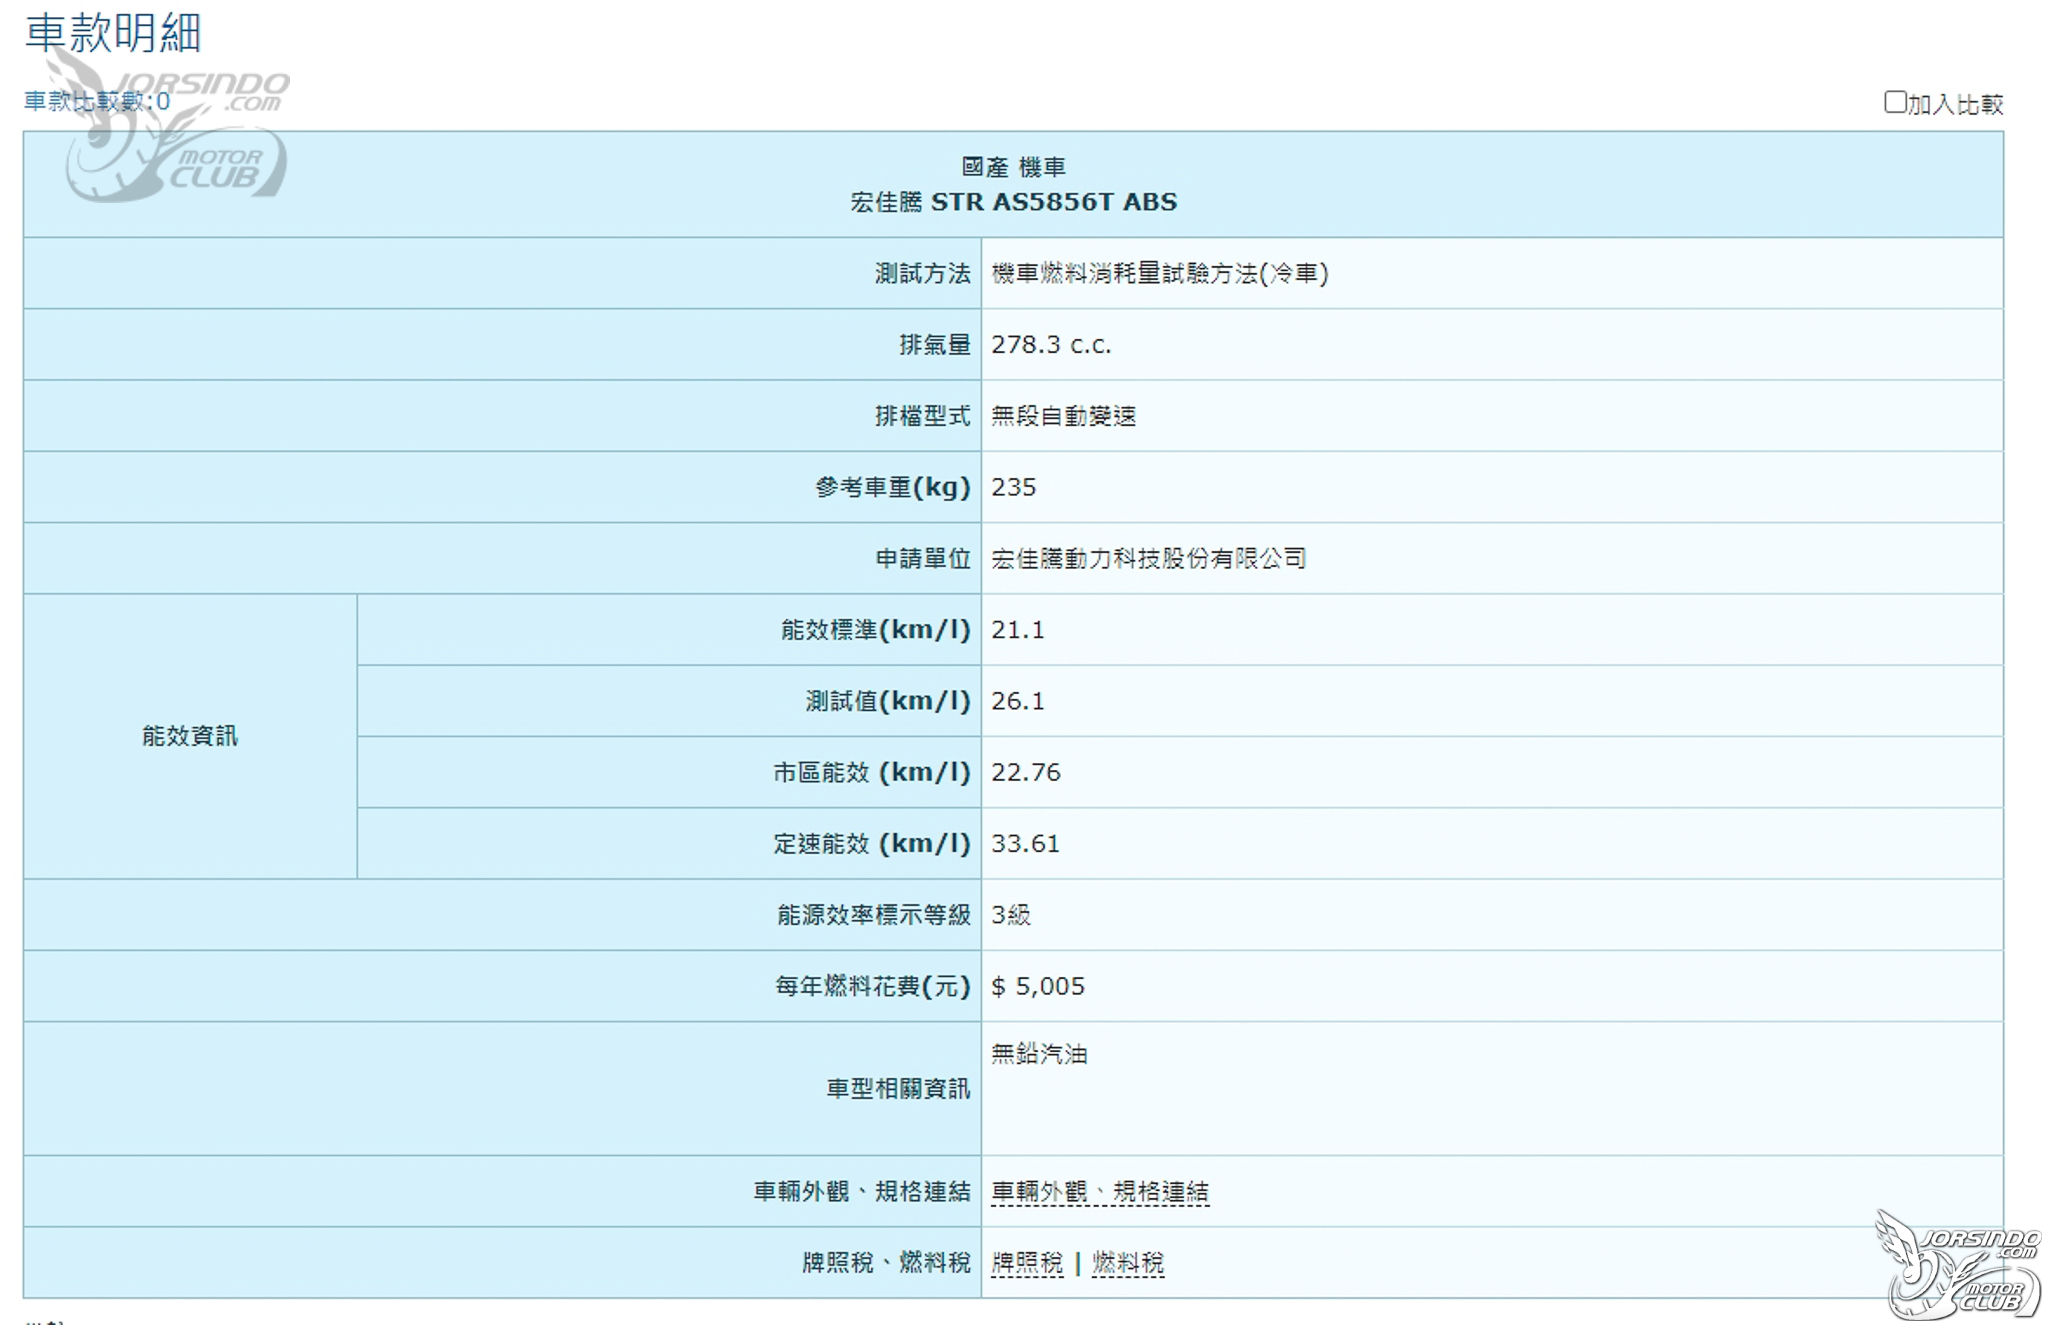Click the 測試值(km/l) label
2048x1325 pixels.
coord(888,701)
